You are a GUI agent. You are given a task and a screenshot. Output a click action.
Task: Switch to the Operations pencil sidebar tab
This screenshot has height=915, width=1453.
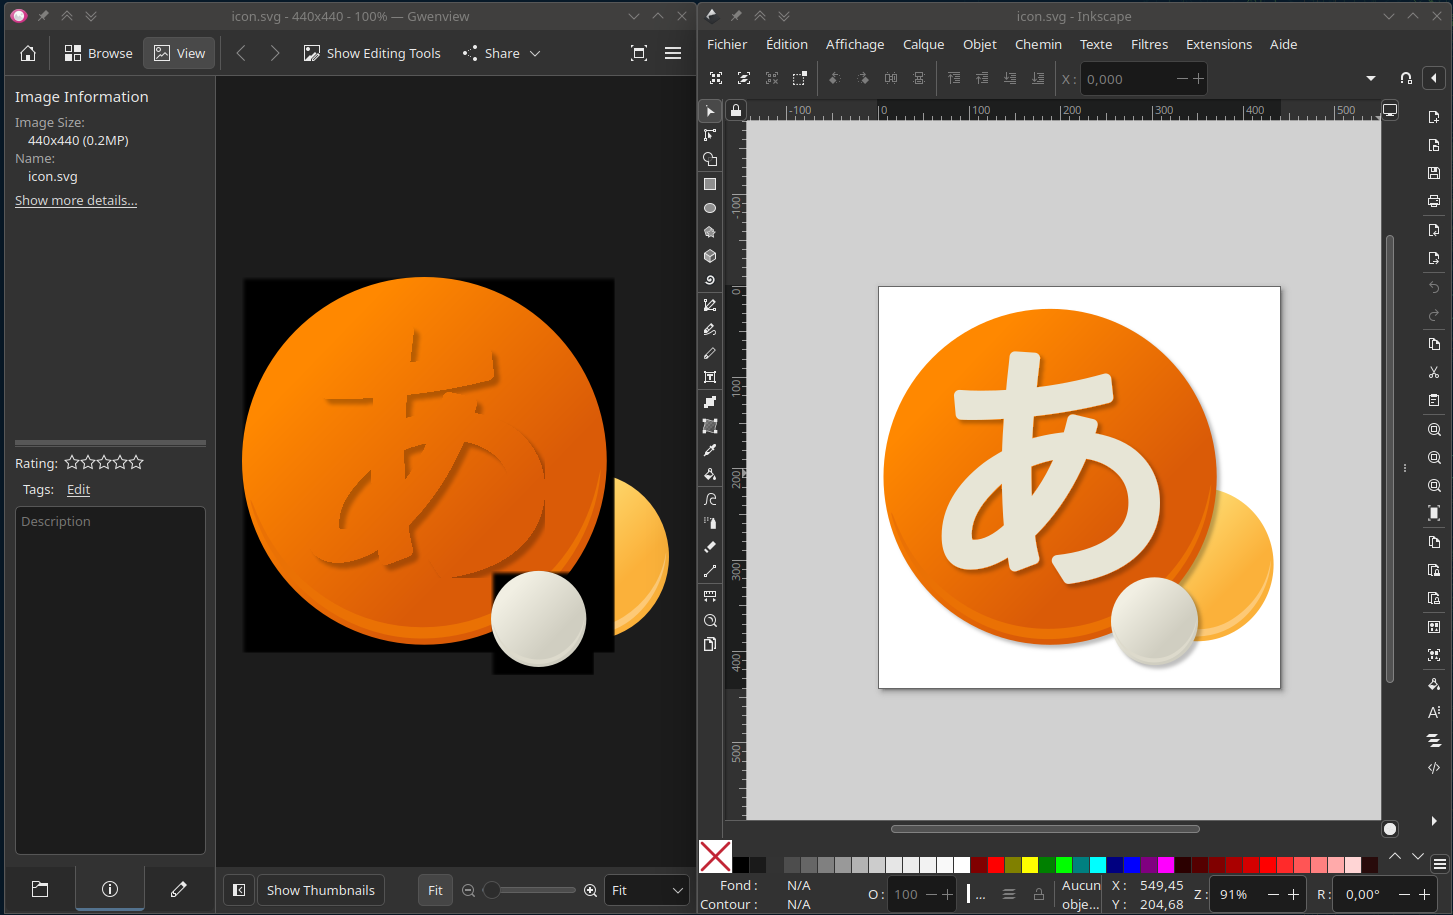click(179, 889)
